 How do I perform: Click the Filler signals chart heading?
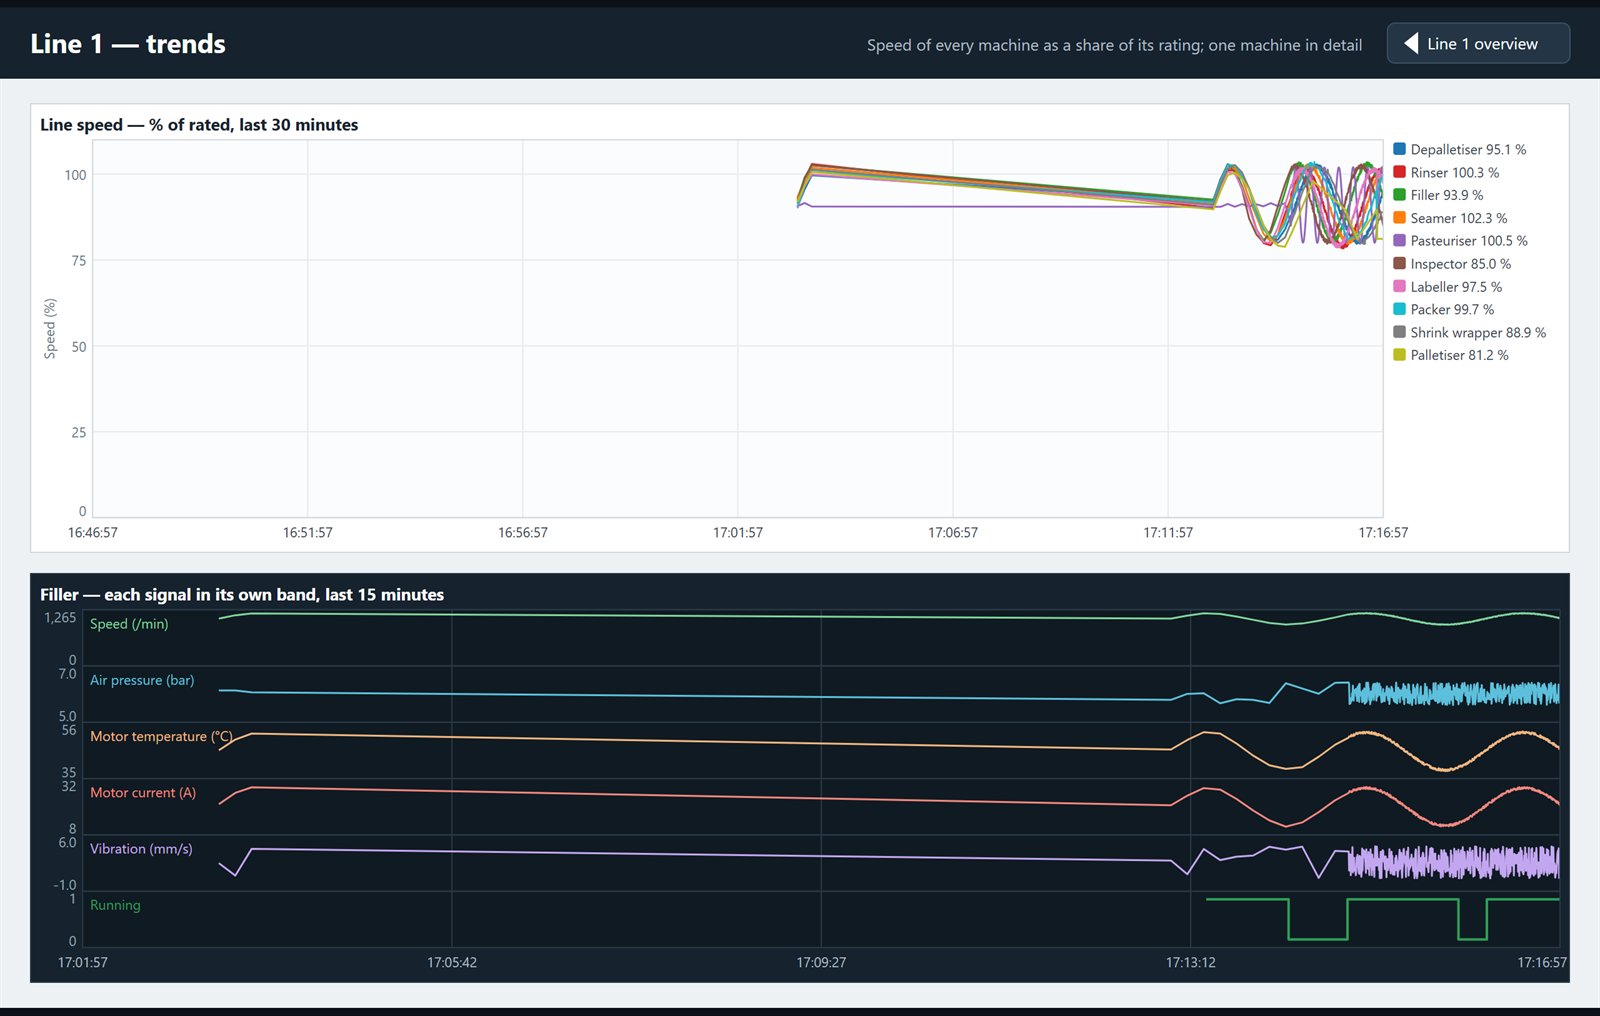(242, 595)
